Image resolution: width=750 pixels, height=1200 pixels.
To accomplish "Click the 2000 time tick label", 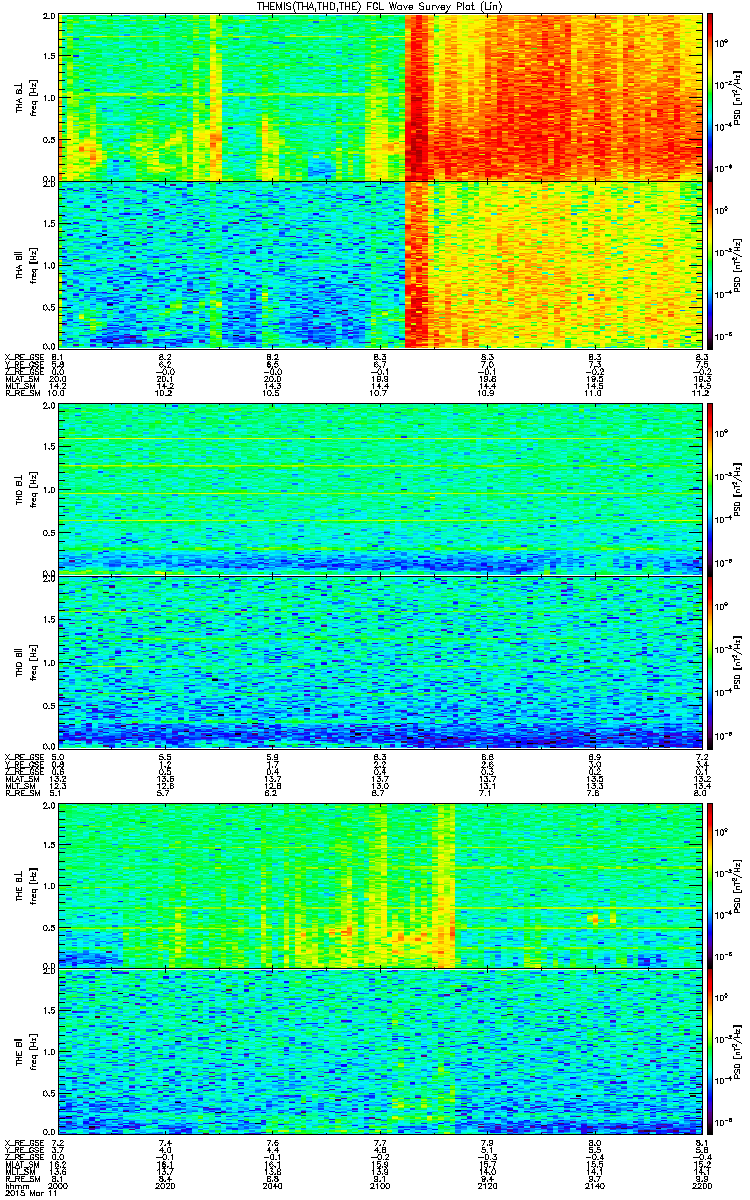I will [59, 1184].
